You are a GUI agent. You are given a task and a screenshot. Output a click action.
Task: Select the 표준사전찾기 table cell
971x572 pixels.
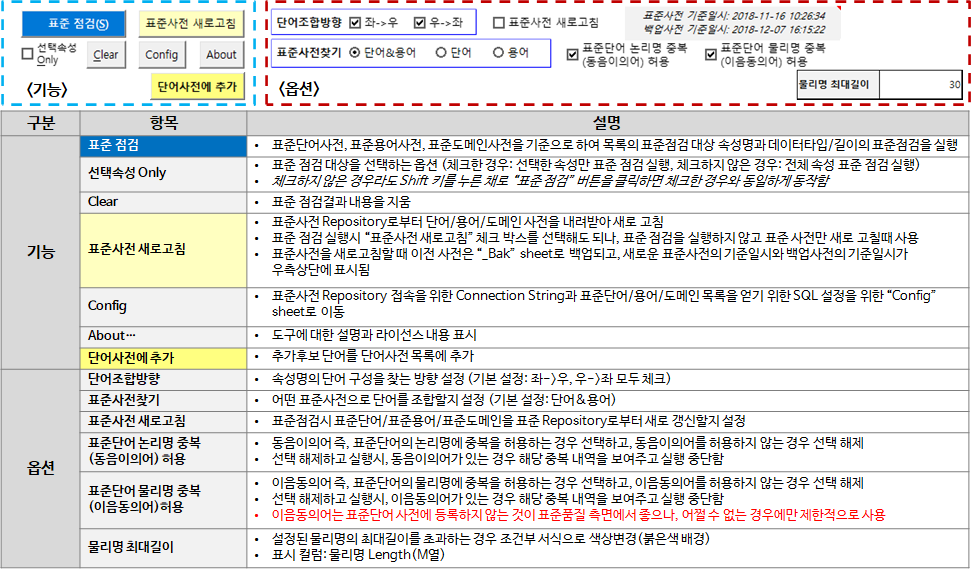[x=163, y=401]
